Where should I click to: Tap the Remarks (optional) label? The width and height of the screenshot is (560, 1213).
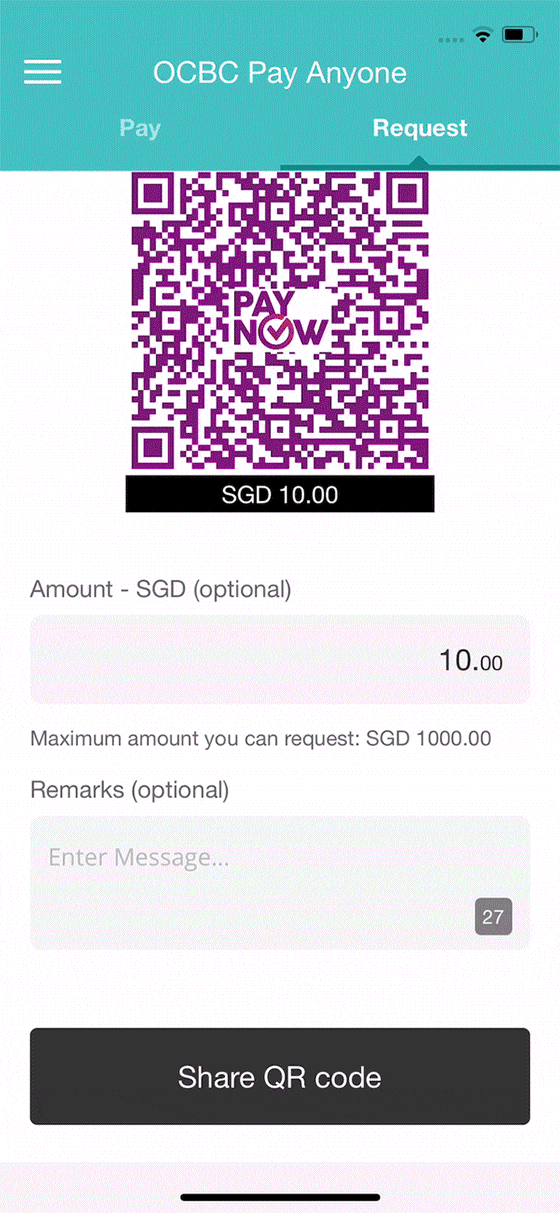(130, 790)
